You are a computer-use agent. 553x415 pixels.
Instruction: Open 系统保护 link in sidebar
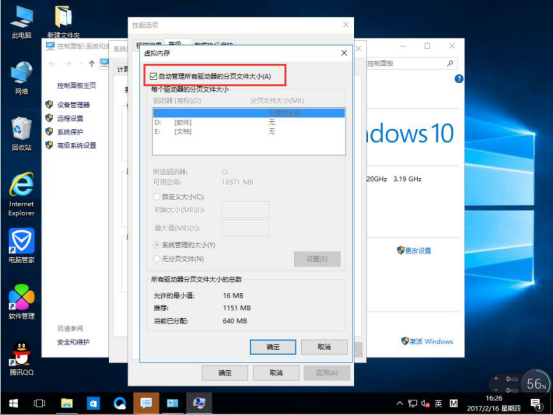point(70,132)
